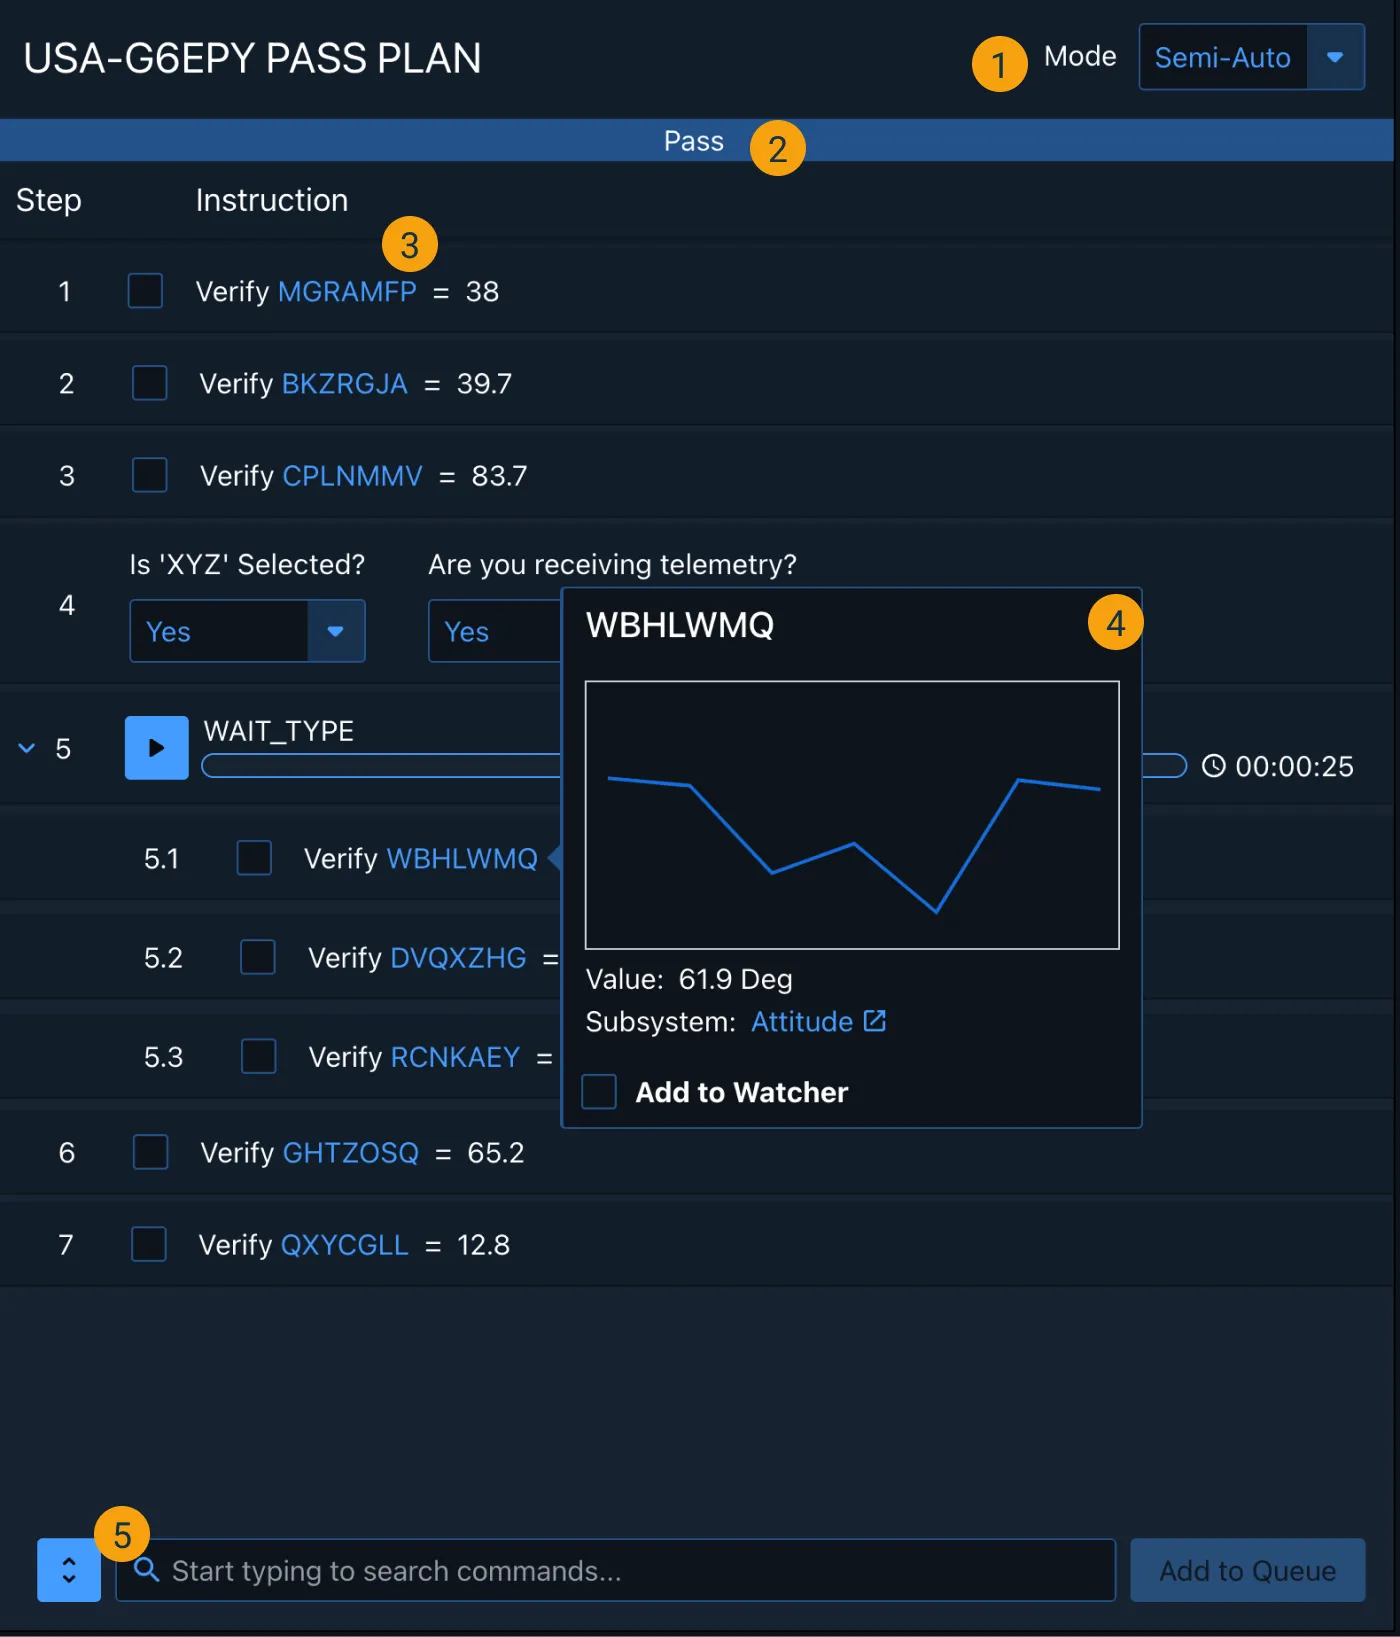Open the Attitude subsystem link
The image size is (1400, 1637).
[x=801, y=1022]
